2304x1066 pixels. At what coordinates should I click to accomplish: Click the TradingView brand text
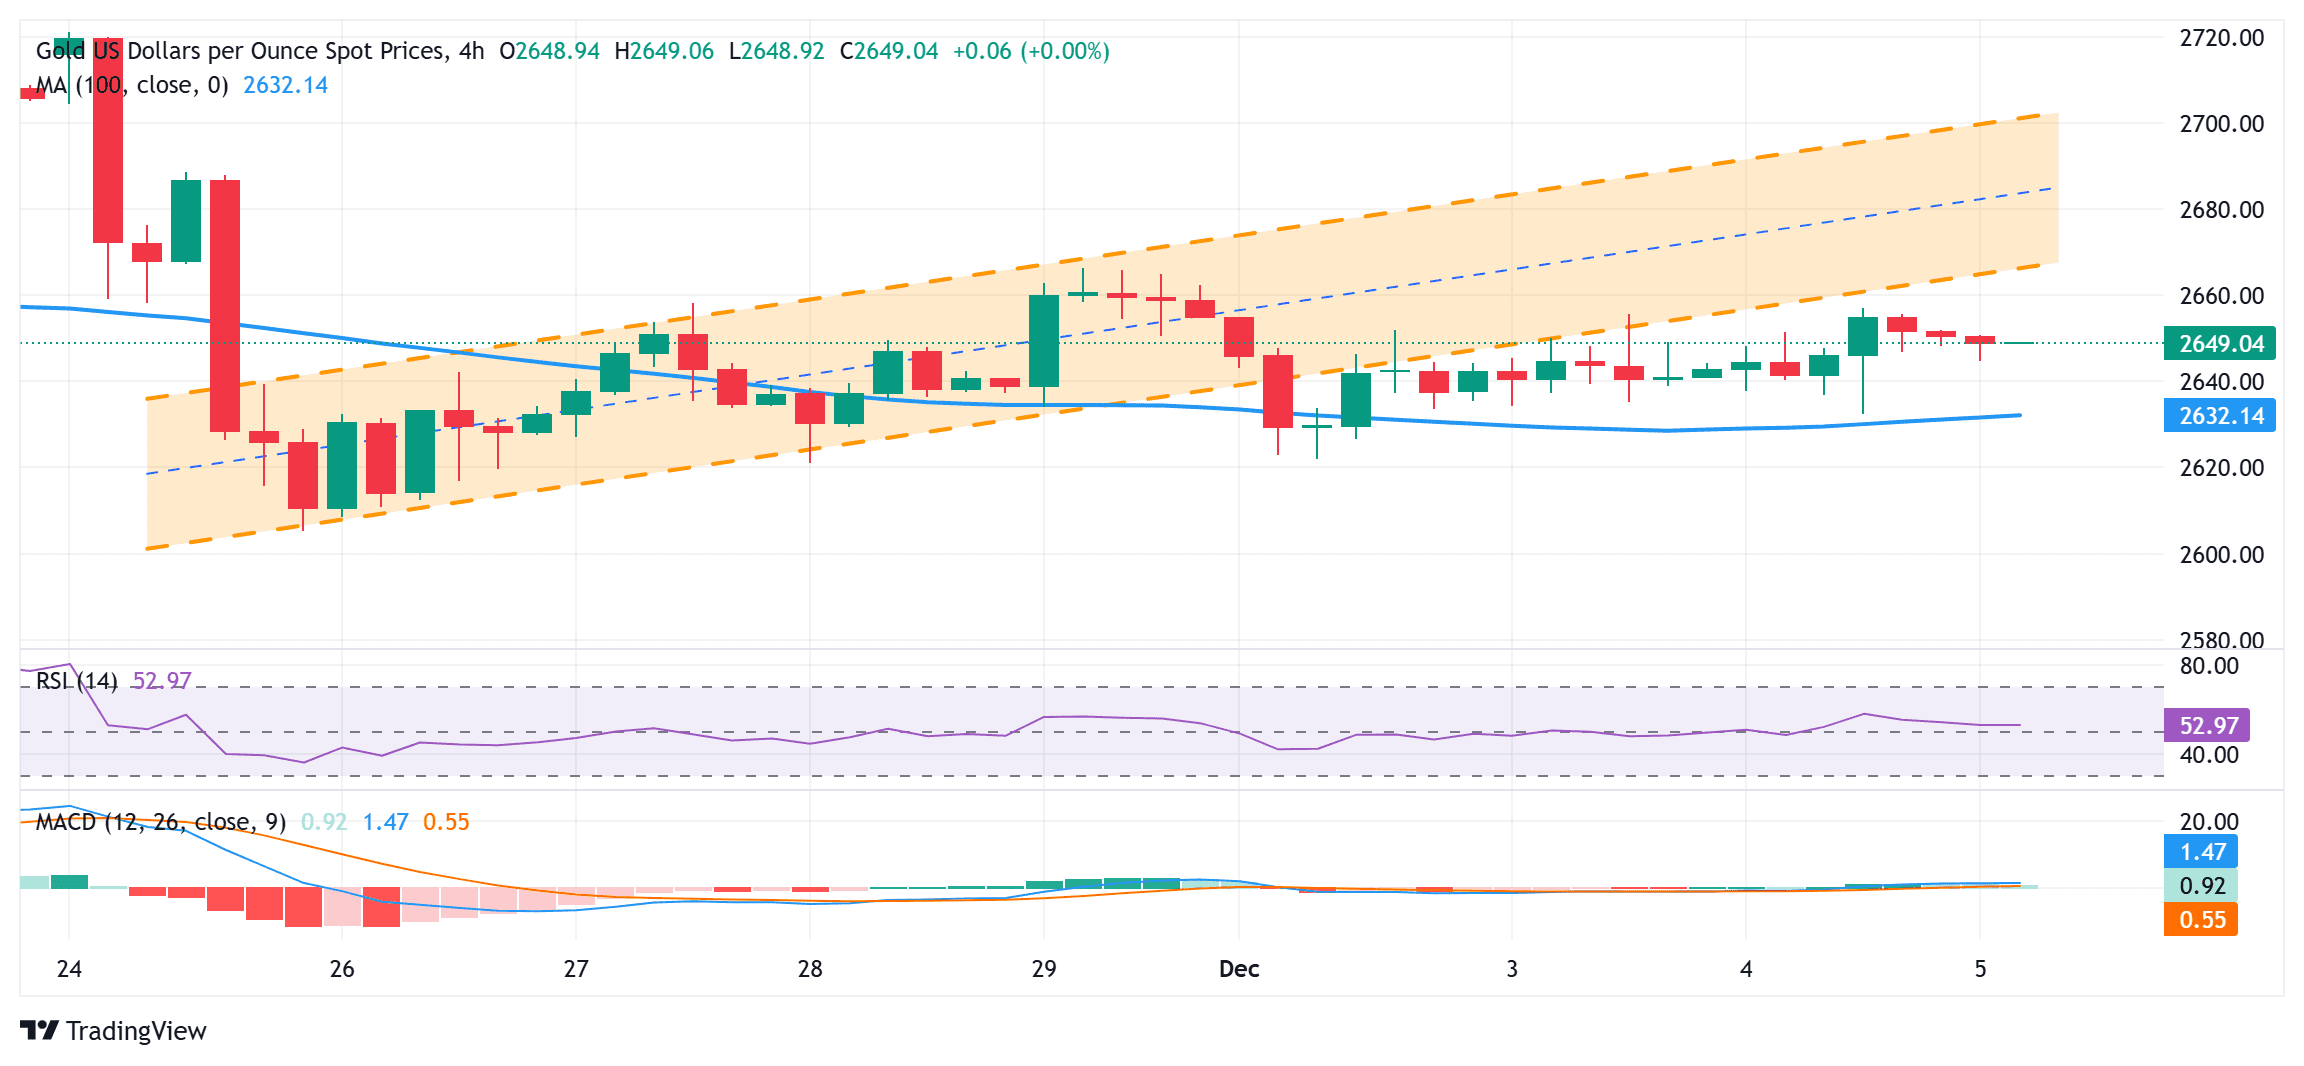pyautogui.click(x=136, y=1031)
